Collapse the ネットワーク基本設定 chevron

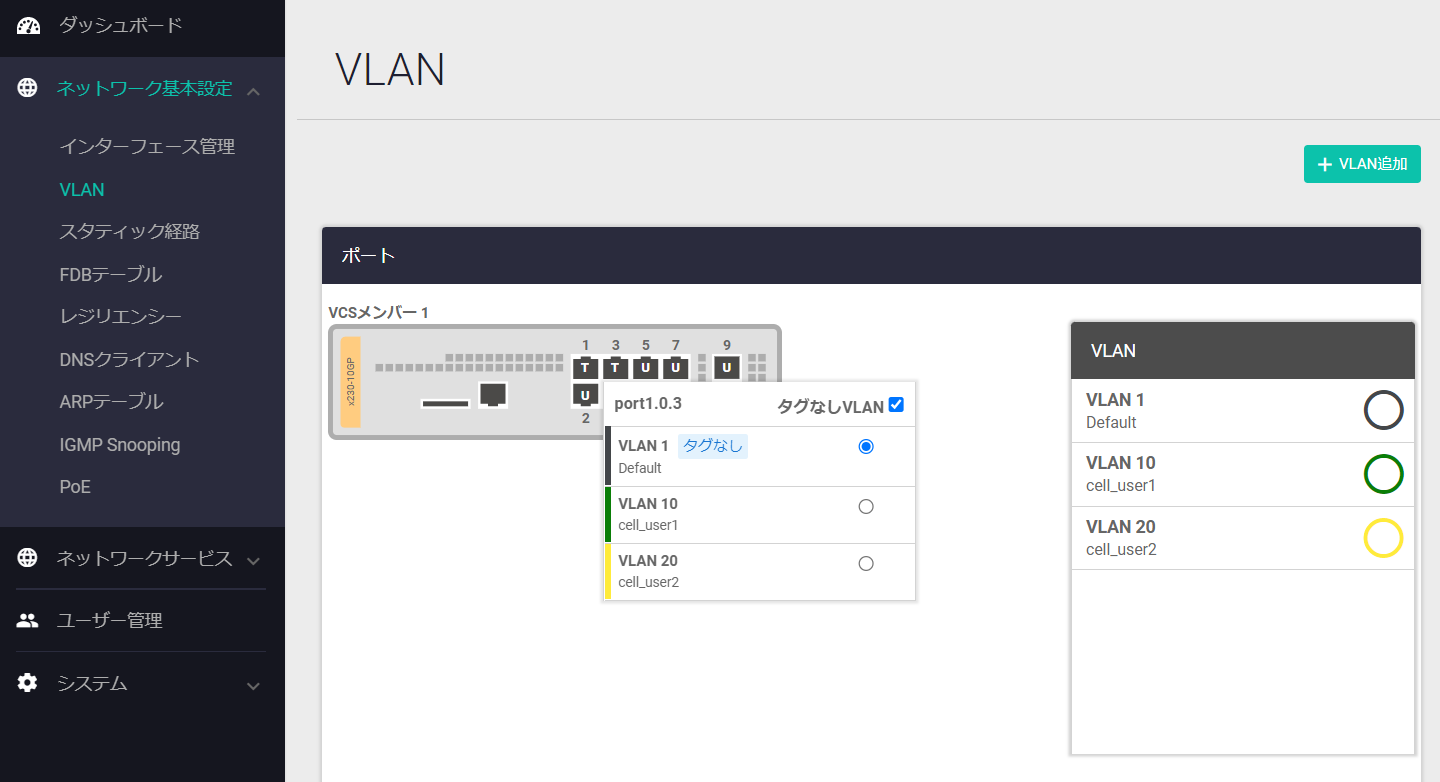coord(253,91)
